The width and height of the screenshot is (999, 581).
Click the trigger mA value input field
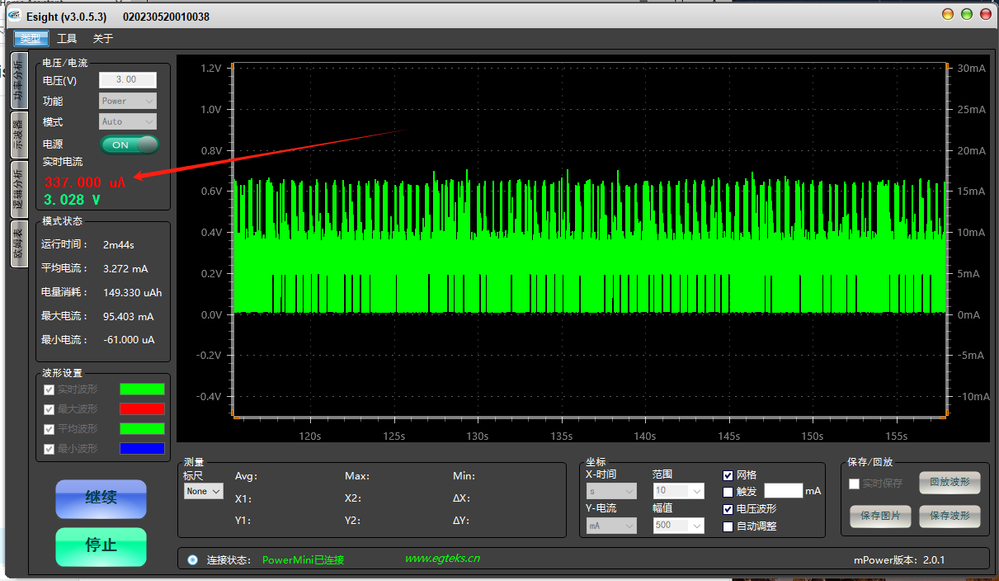tap(783, 491)
